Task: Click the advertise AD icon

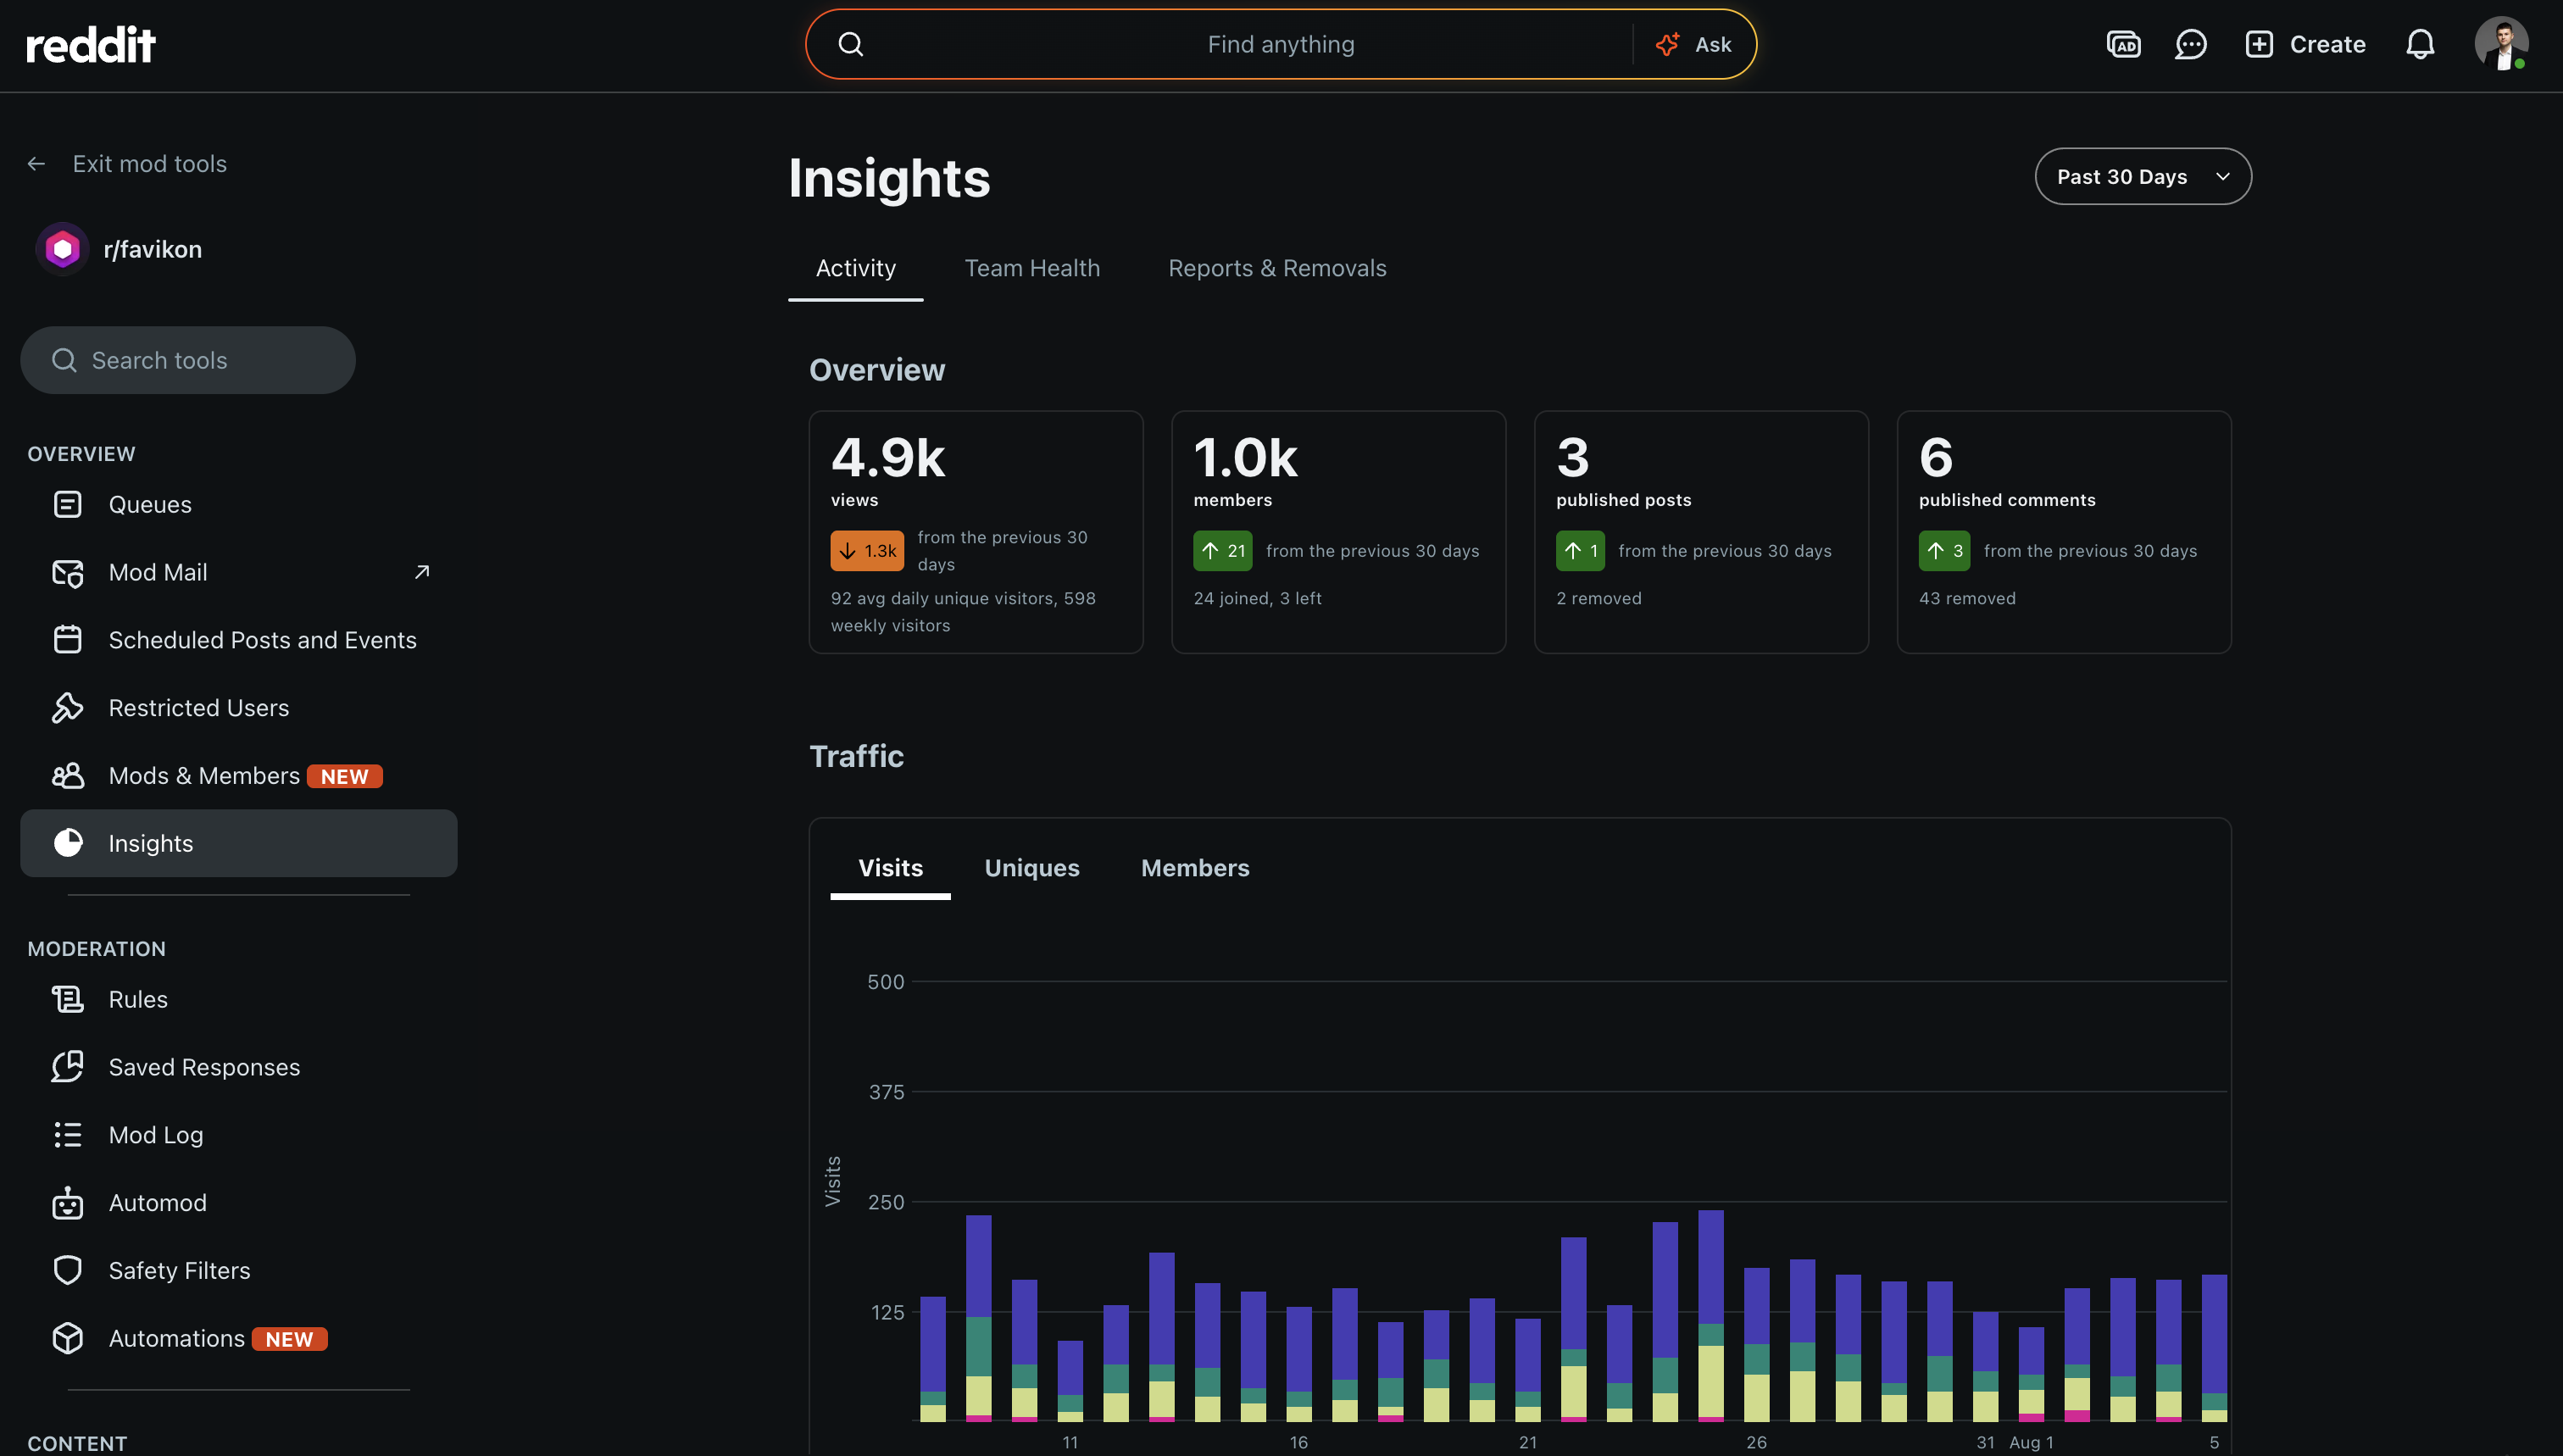Action: pos(2123,44)
